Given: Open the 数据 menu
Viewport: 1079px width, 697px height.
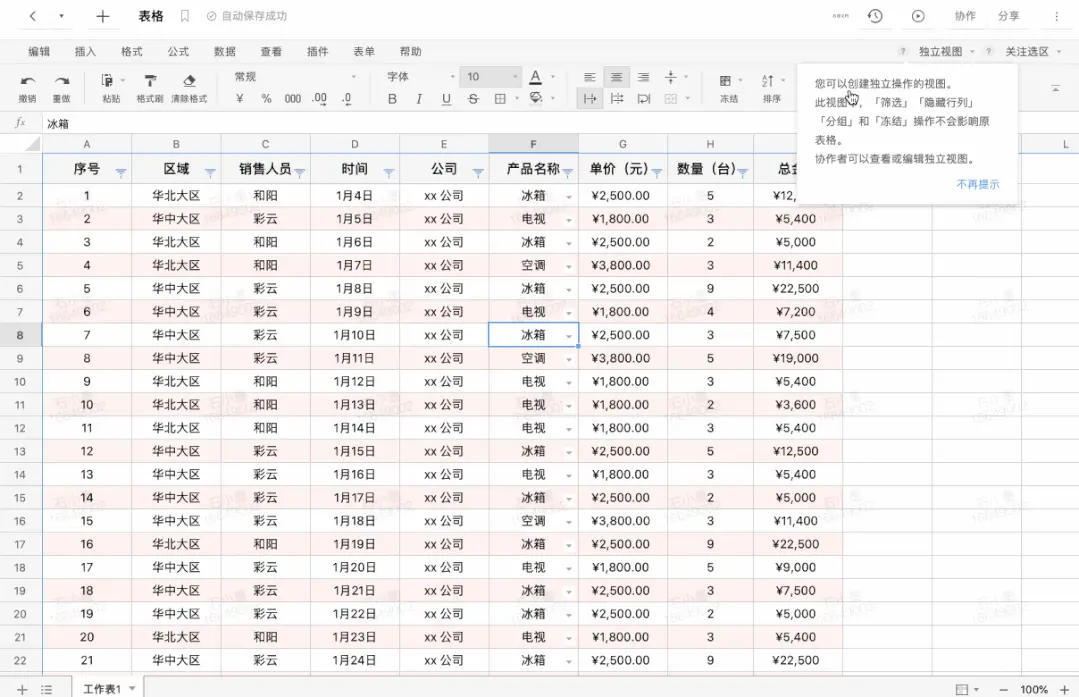Looking at the screenshot, I should [224, 51].
